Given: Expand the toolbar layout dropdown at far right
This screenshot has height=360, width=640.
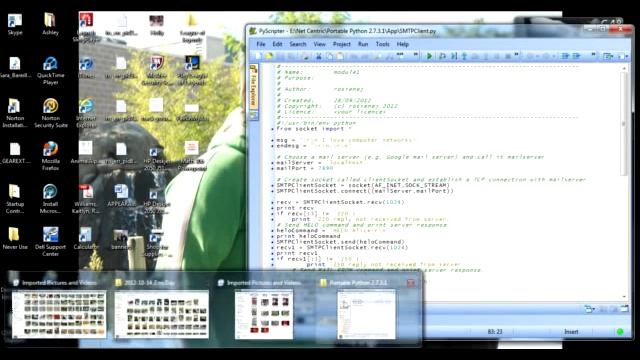Looking at the screenshot, I should [x=627, y=56].
